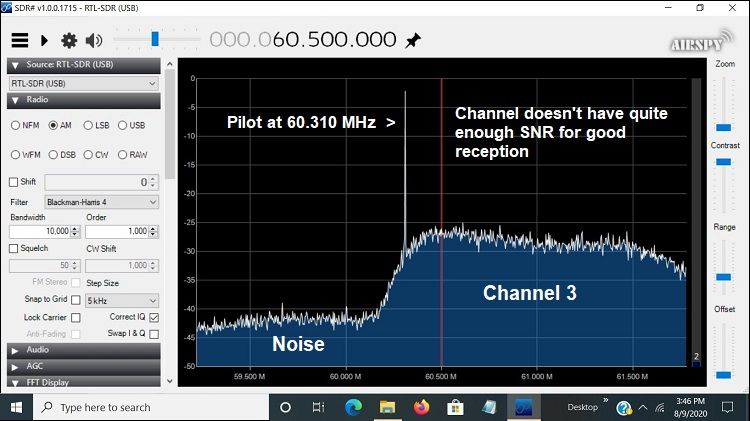Enable the Squelch checkbox
This screenshot has width=750, height=421.
pos(14,248)
